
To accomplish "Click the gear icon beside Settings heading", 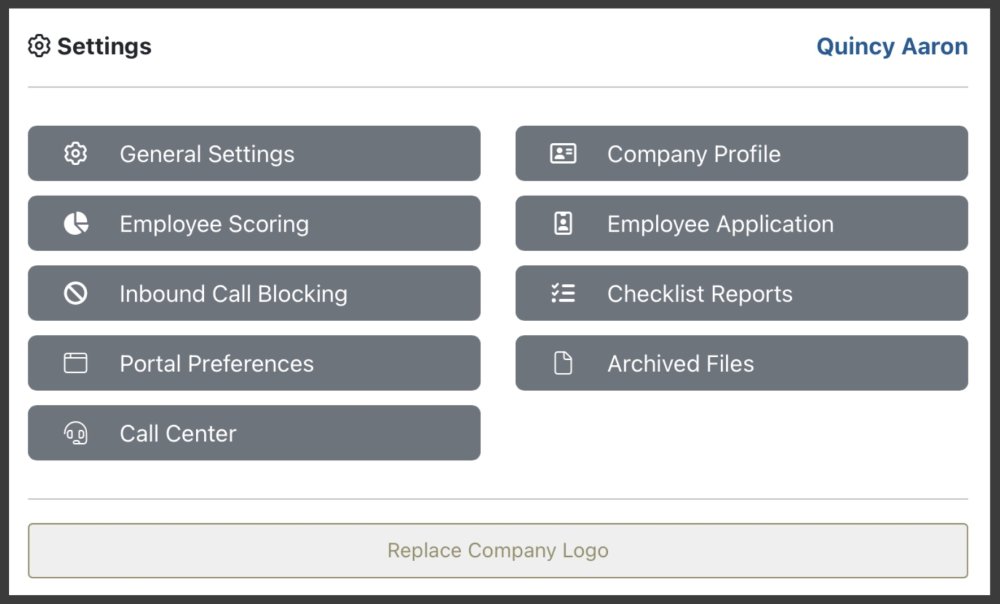I will coord(39,46).
